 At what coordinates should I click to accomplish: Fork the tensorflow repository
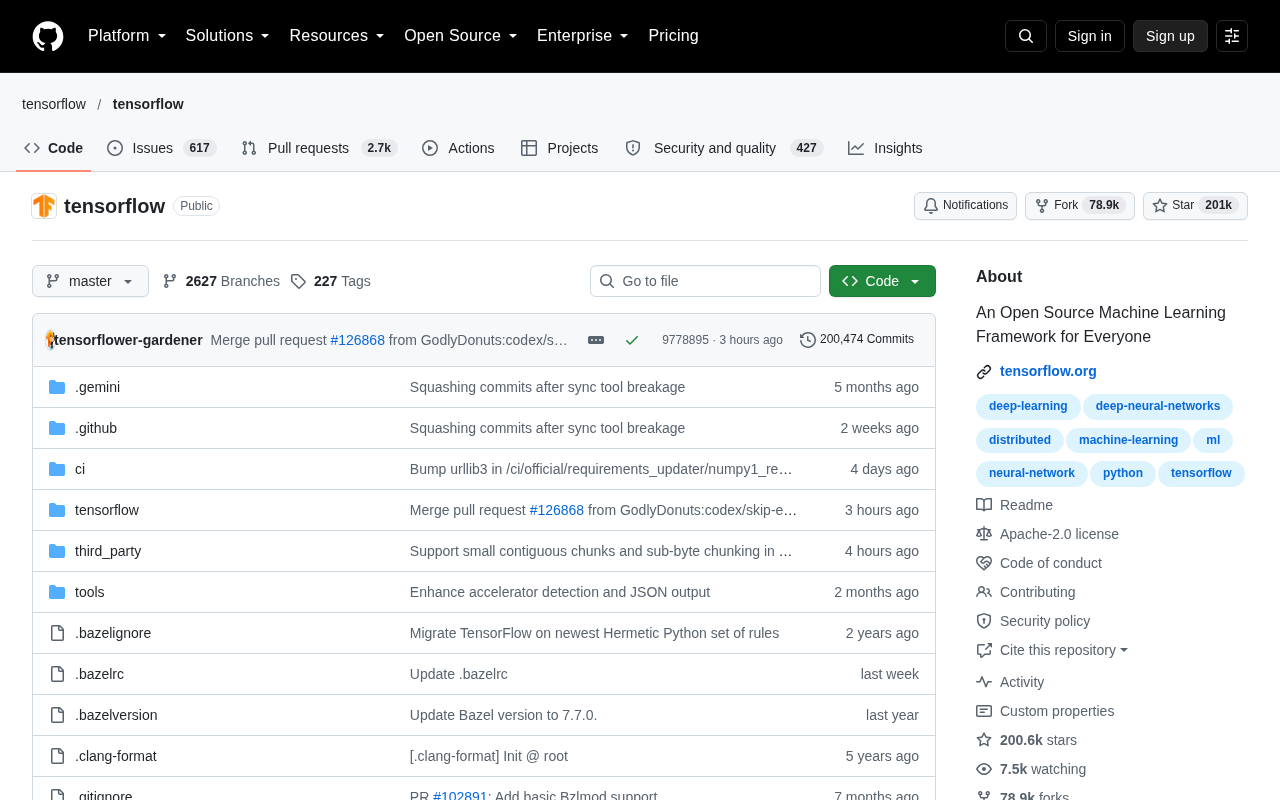[1080, 206]
